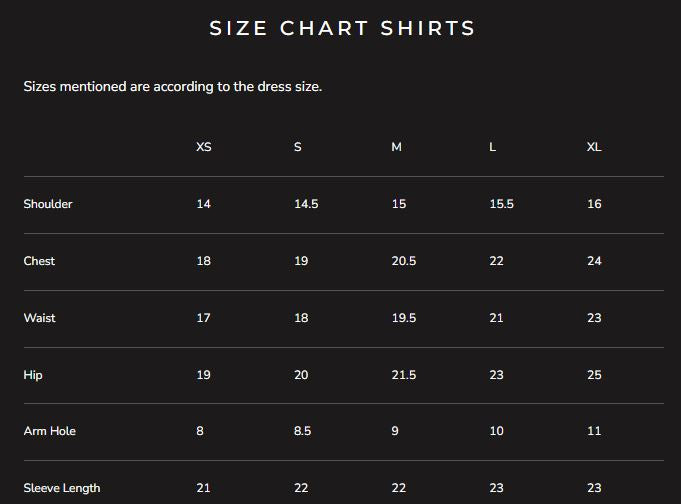Click the Arm Hole value 8.5
The image size is (681, 504).
coord(302,431)
